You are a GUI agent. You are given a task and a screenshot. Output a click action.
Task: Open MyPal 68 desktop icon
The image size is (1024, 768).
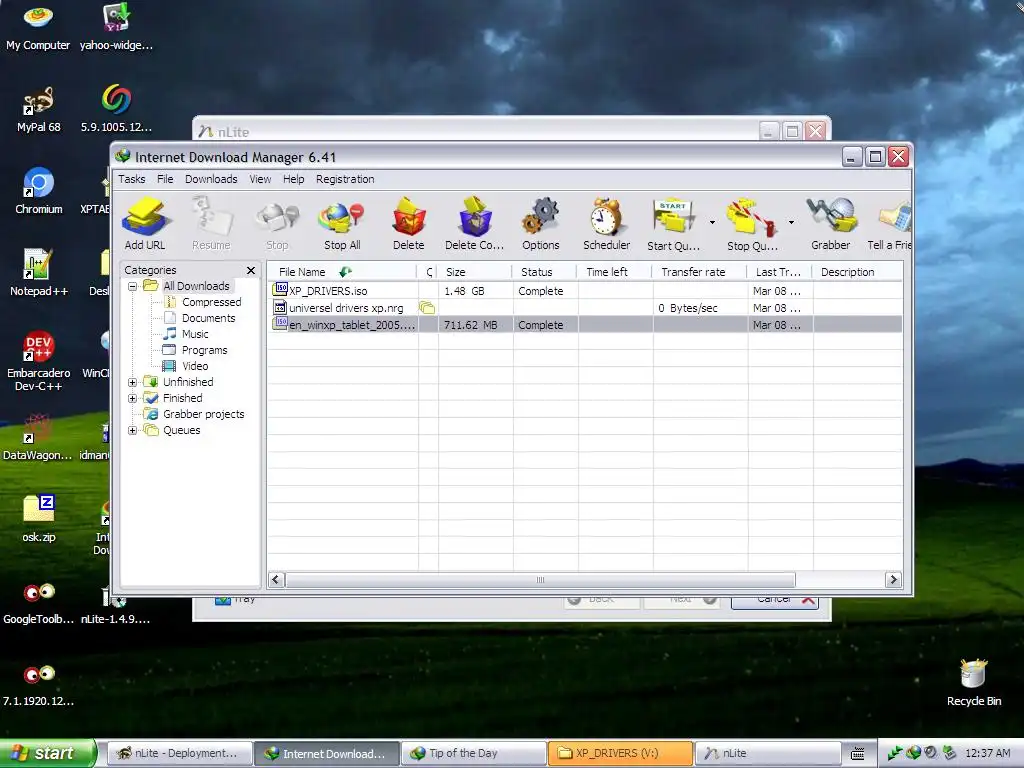(39, 109)
